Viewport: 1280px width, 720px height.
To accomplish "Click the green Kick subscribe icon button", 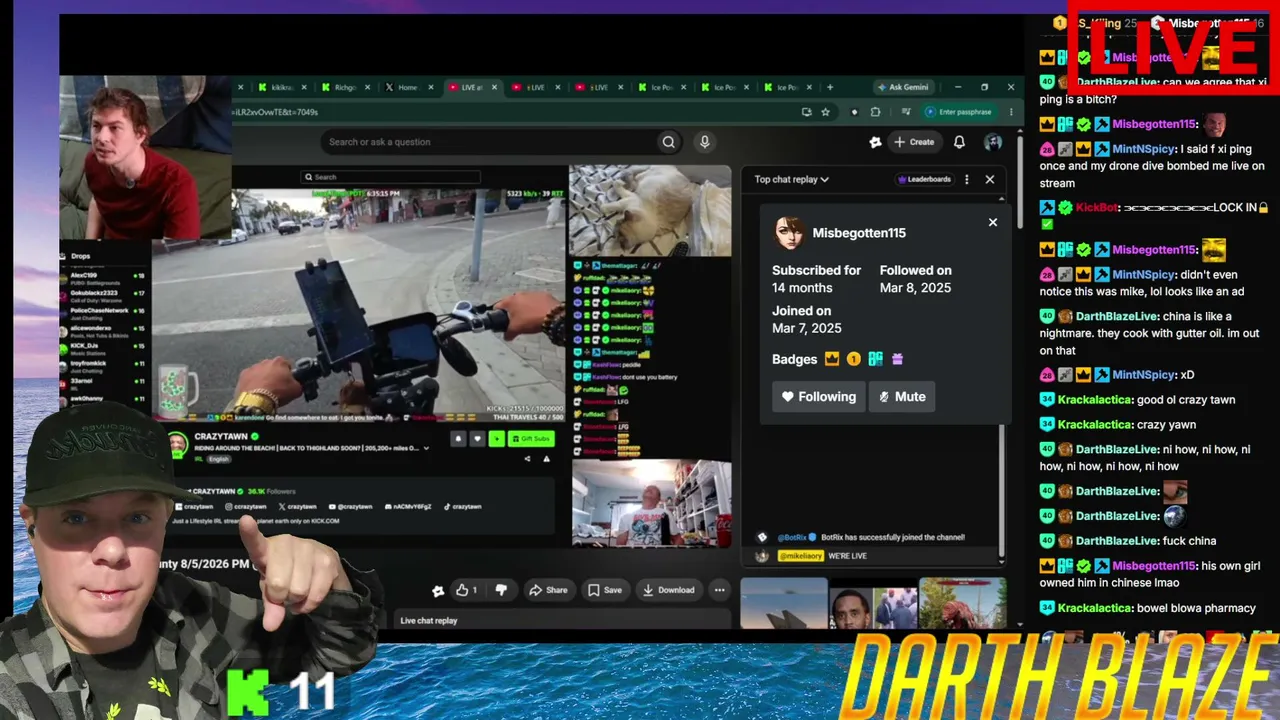I will (x=496, y=438).
